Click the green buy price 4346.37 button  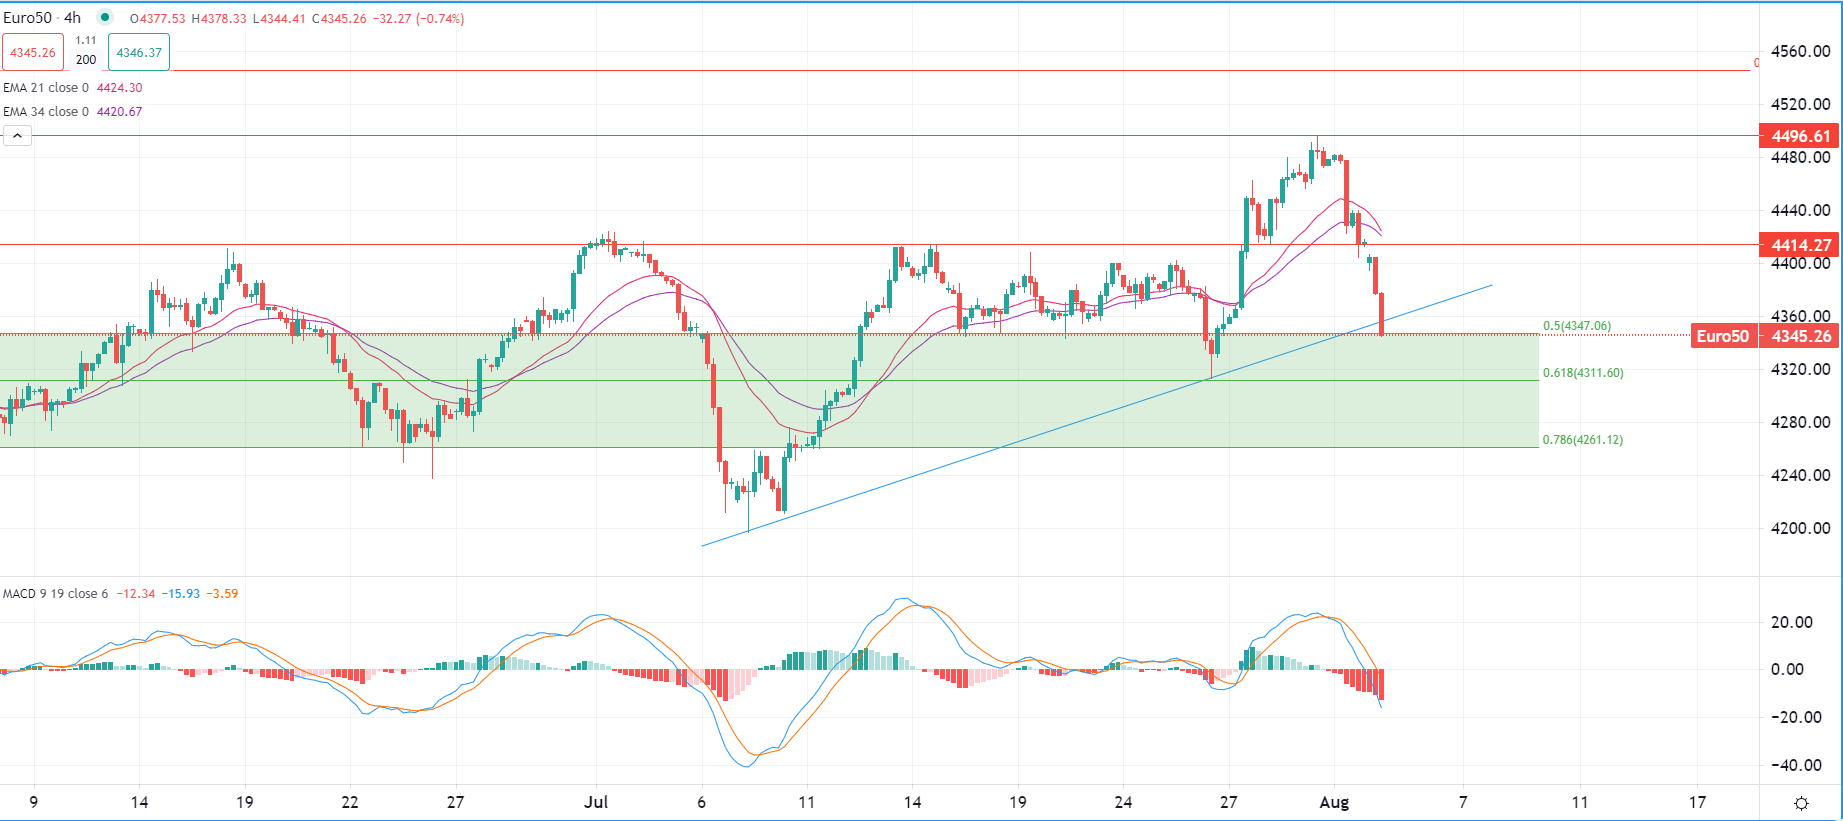click(139, 53)
